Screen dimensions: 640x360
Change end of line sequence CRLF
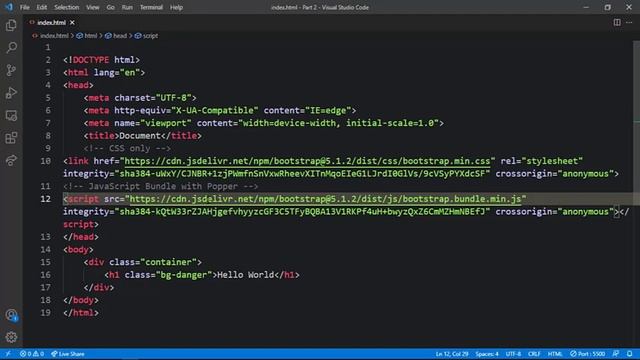[534, 354]
